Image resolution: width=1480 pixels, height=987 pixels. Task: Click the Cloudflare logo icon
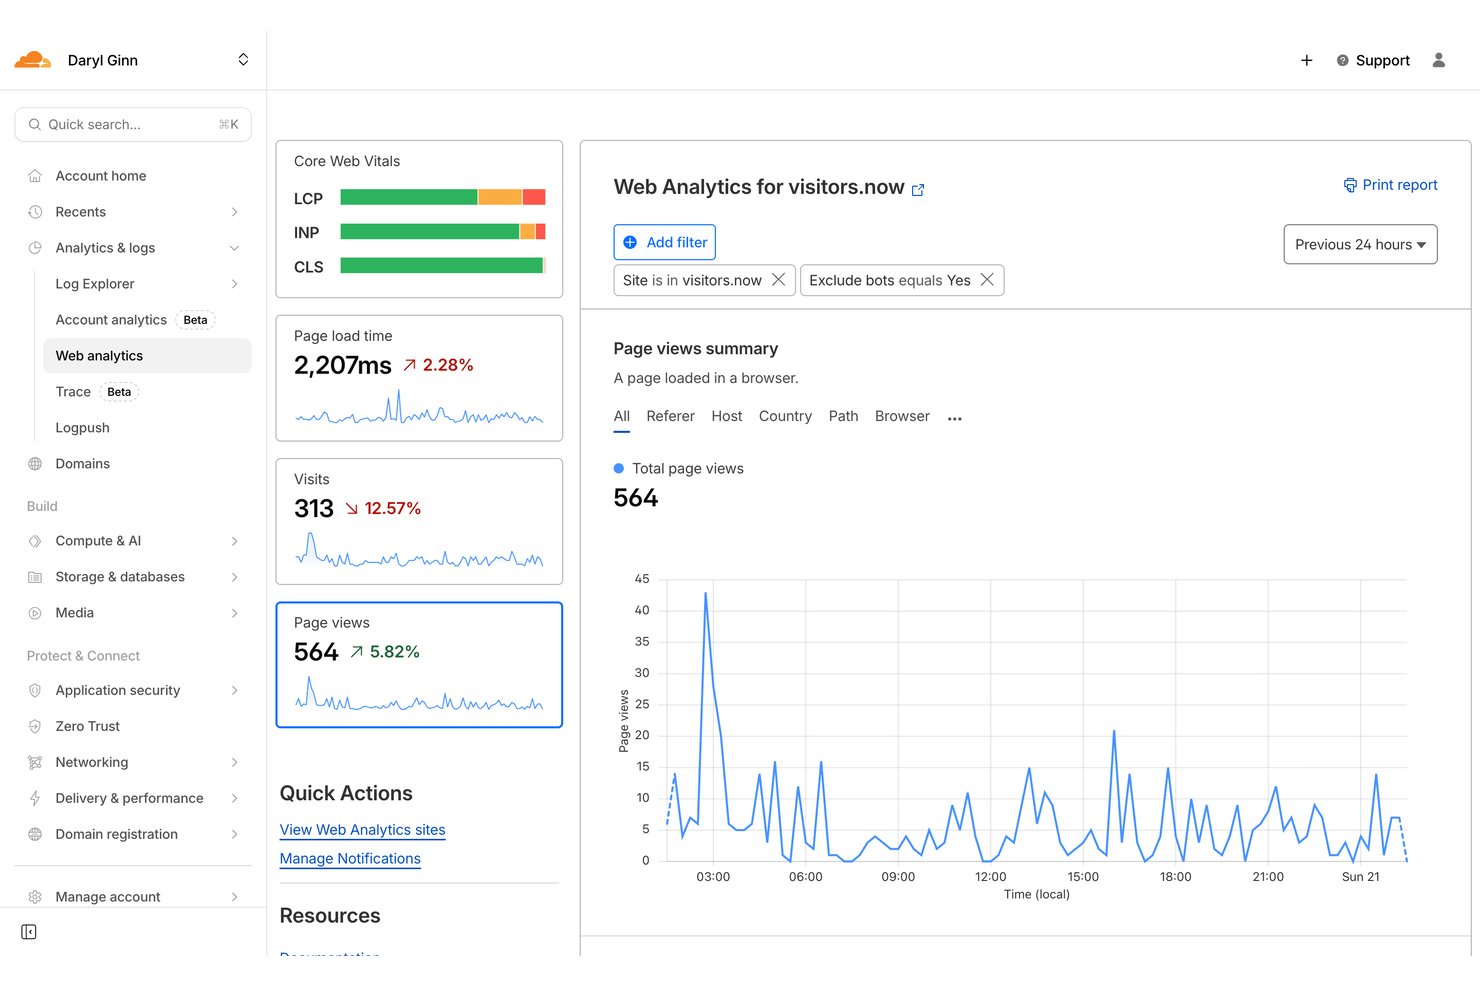click(33, 60)
